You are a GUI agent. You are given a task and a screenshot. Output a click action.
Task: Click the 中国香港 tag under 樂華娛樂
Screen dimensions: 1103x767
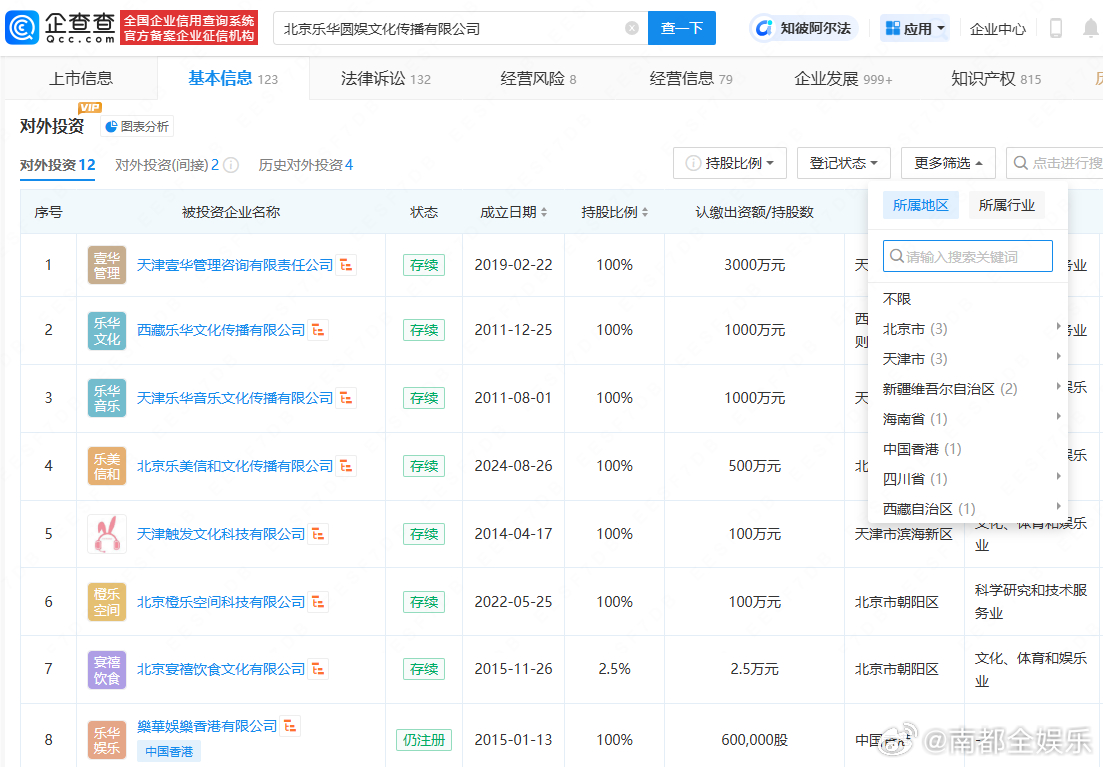(169, 751)
